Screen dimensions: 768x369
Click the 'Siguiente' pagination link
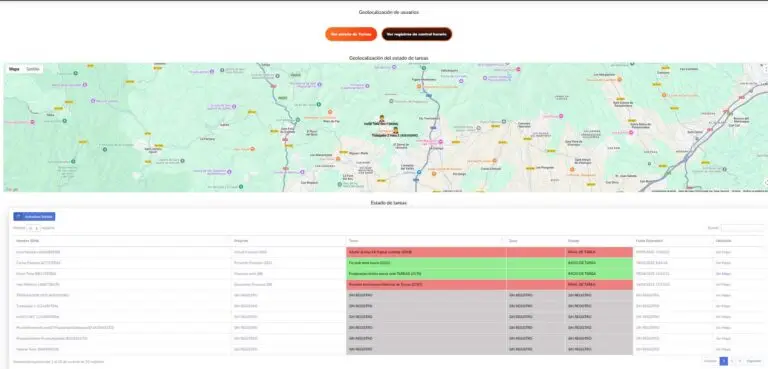click(x=754, y=361)
